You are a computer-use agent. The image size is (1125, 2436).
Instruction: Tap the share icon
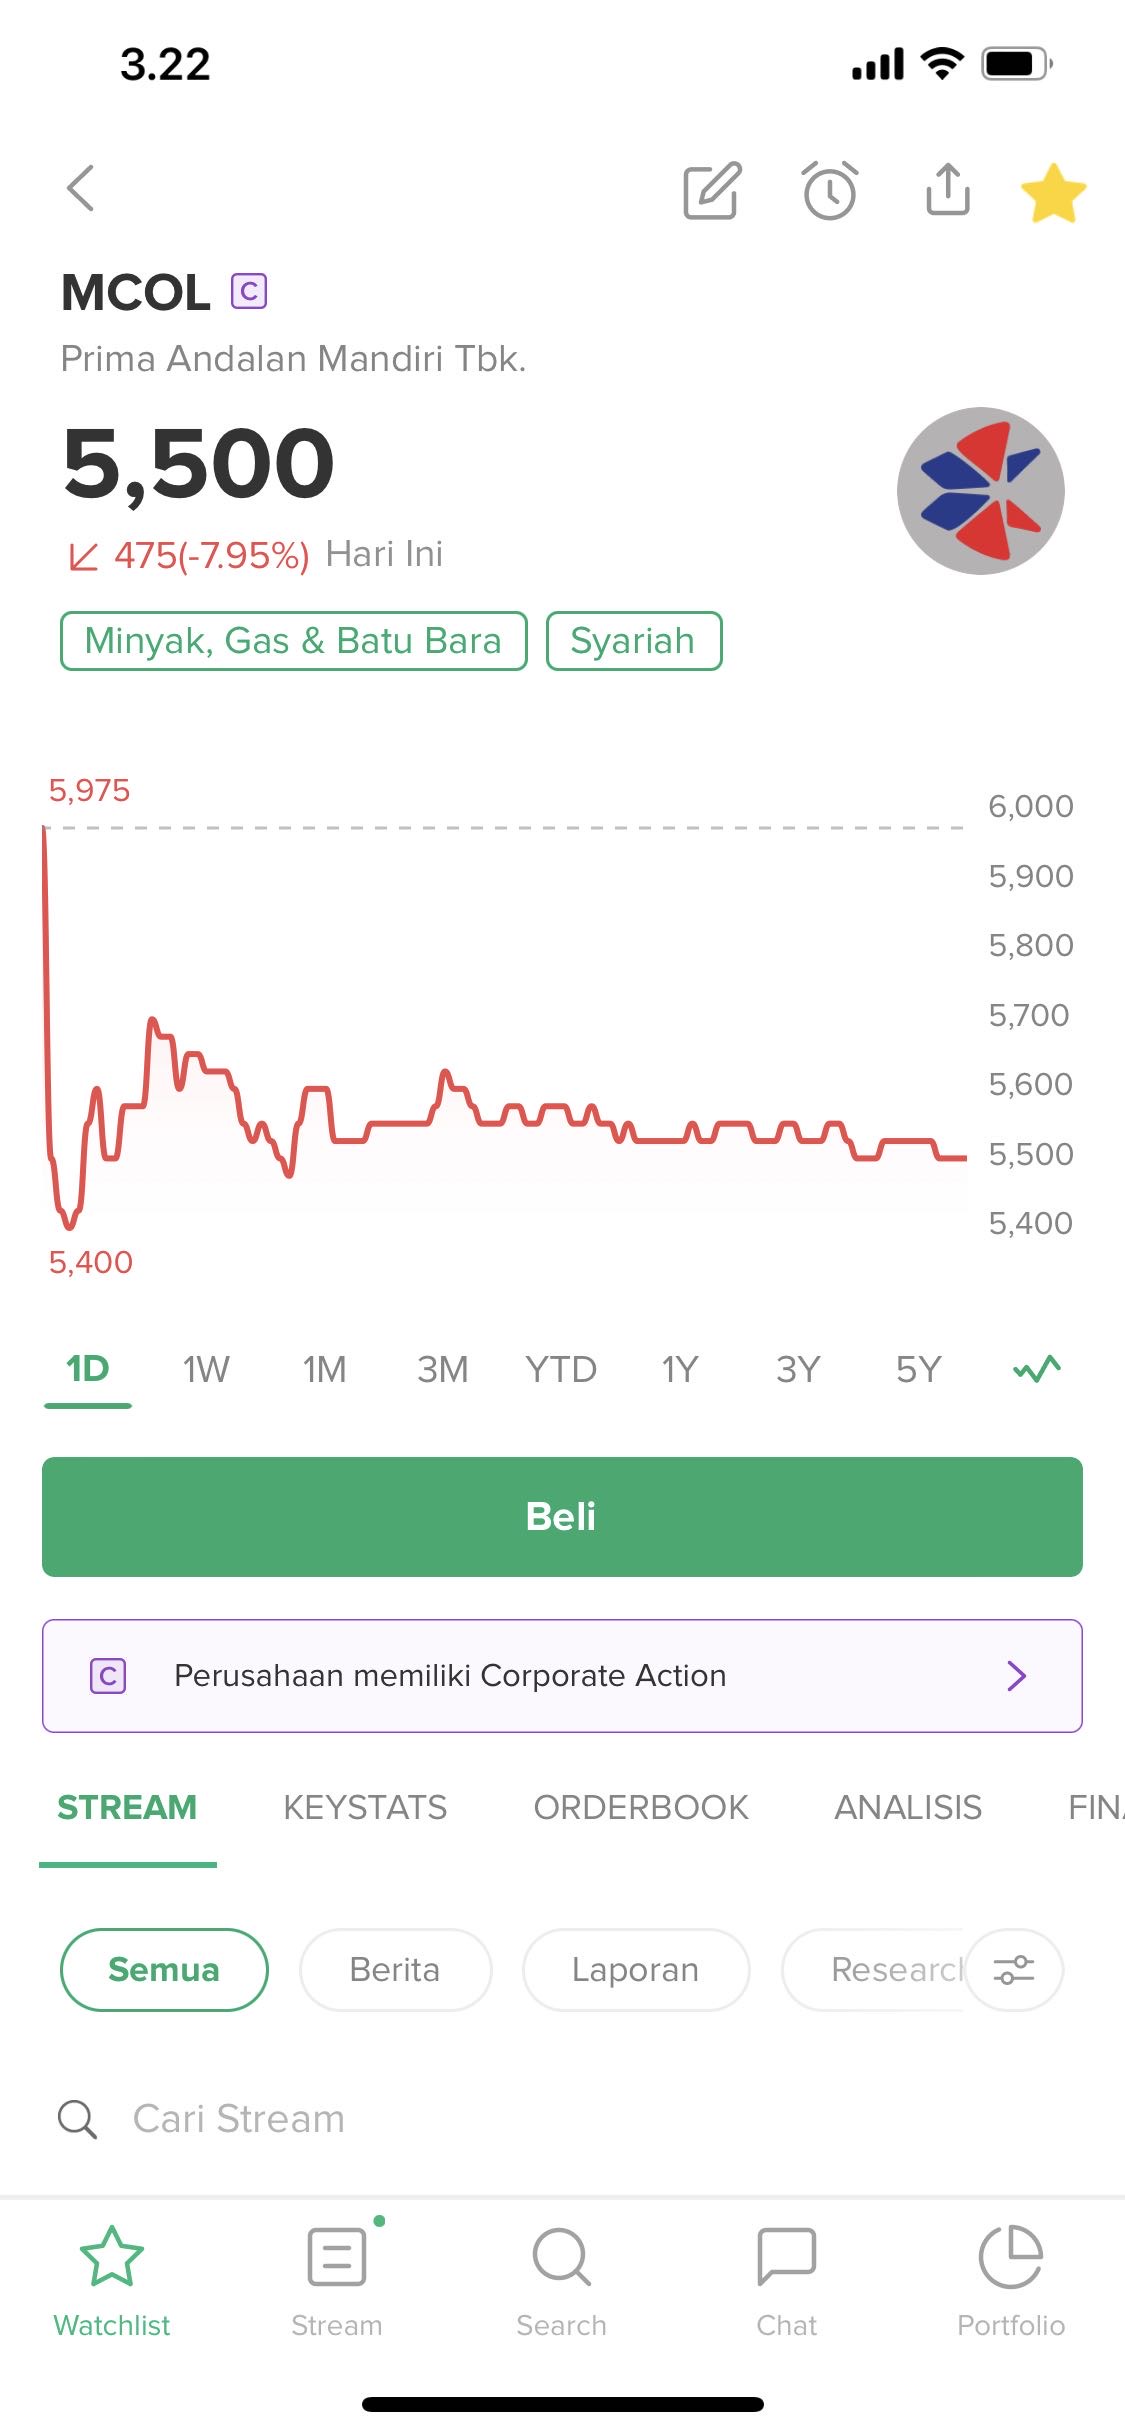coord(947,189)
